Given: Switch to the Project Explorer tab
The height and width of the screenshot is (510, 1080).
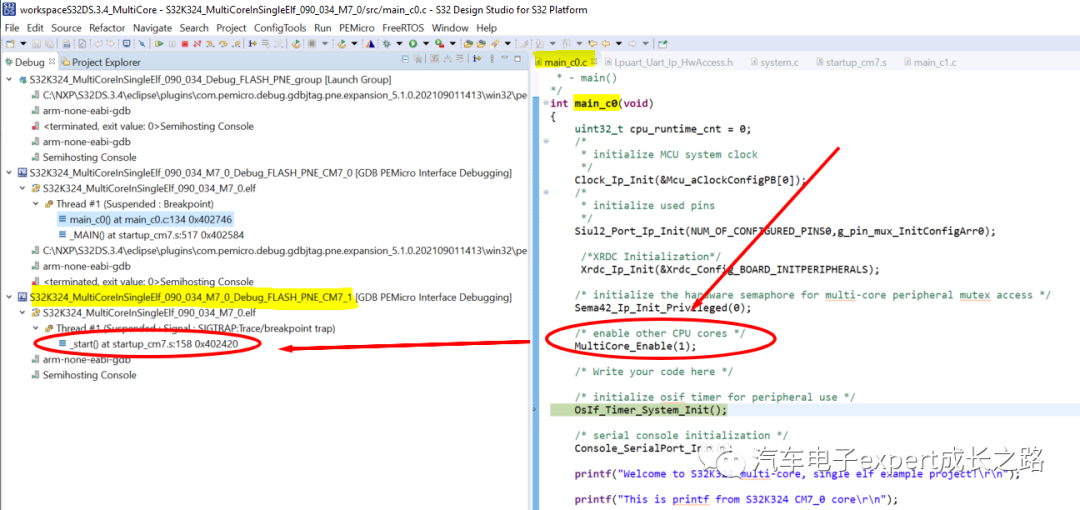Looking at the screenshot, I should click(101, 62).
